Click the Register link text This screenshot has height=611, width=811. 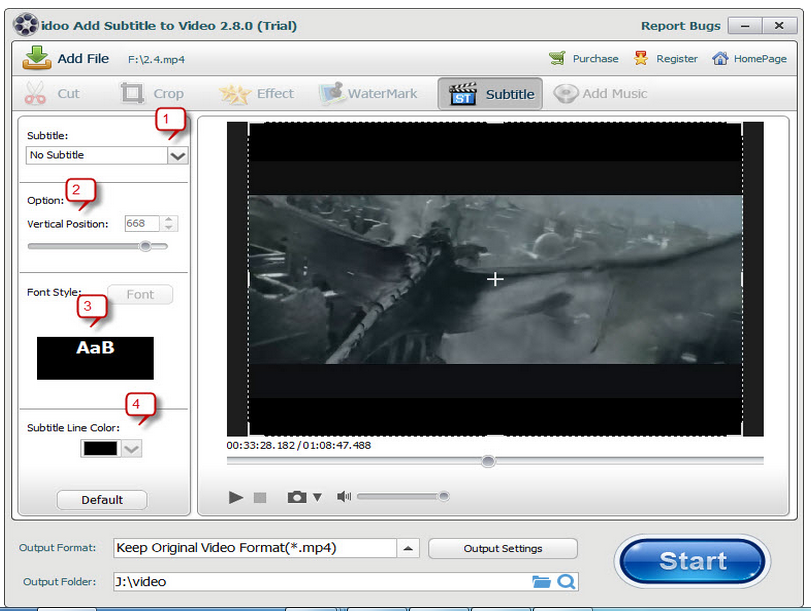tap(677, 58)
